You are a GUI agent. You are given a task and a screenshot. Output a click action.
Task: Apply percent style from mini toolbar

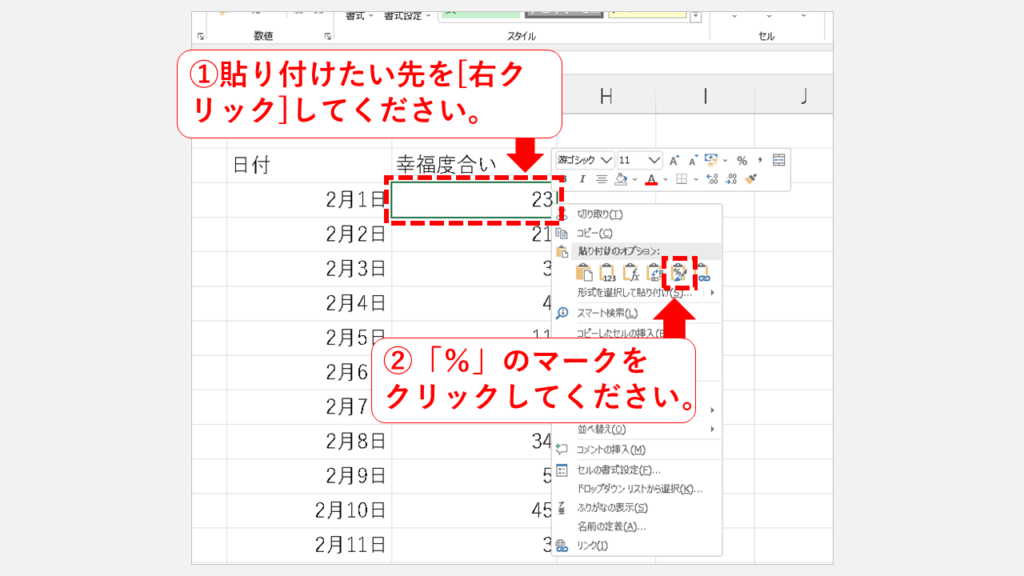click(x=741, y=160)
